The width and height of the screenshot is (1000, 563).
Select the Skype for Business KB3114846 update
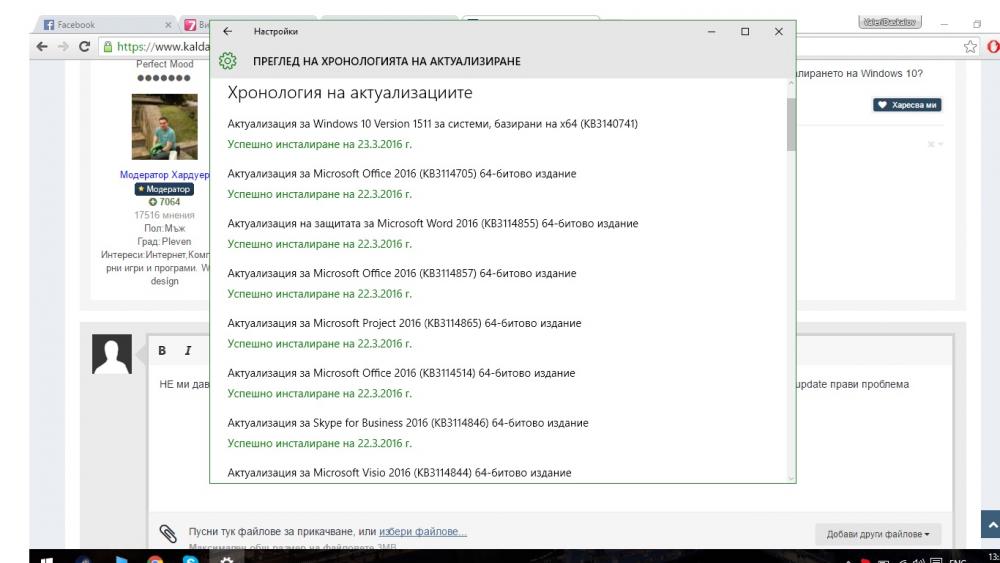408,423
